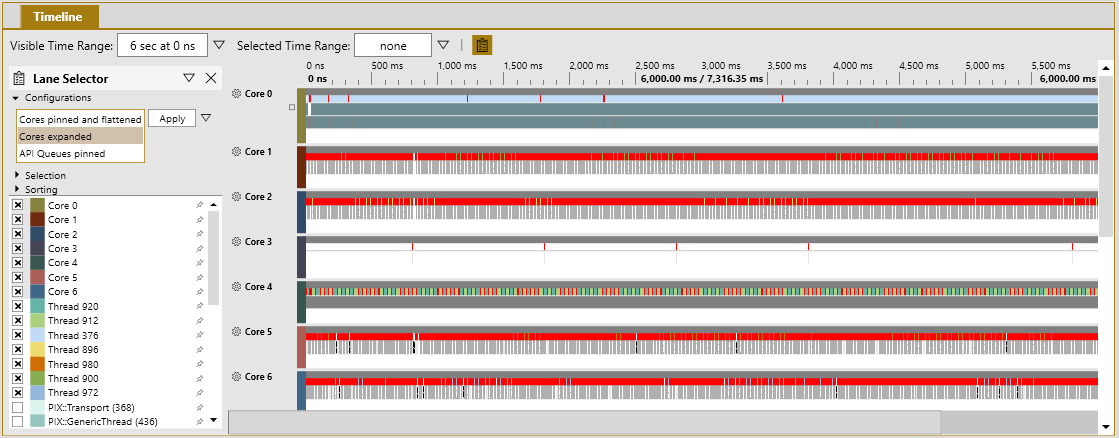Click the small square toggle on Core 0 lane
The height and width of the screenshot is (438, 1119).
(291, 108)
